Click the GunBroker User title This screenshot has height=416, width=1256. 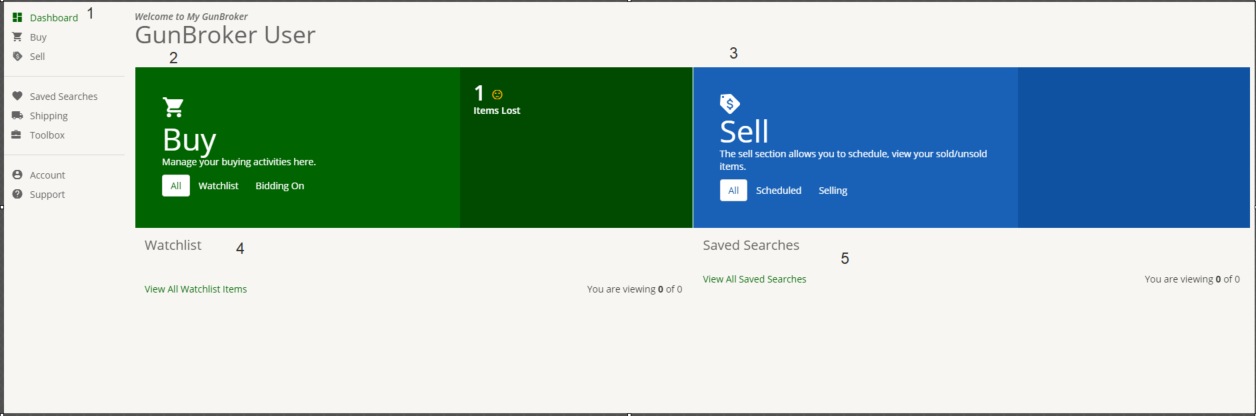click(225, 35)
